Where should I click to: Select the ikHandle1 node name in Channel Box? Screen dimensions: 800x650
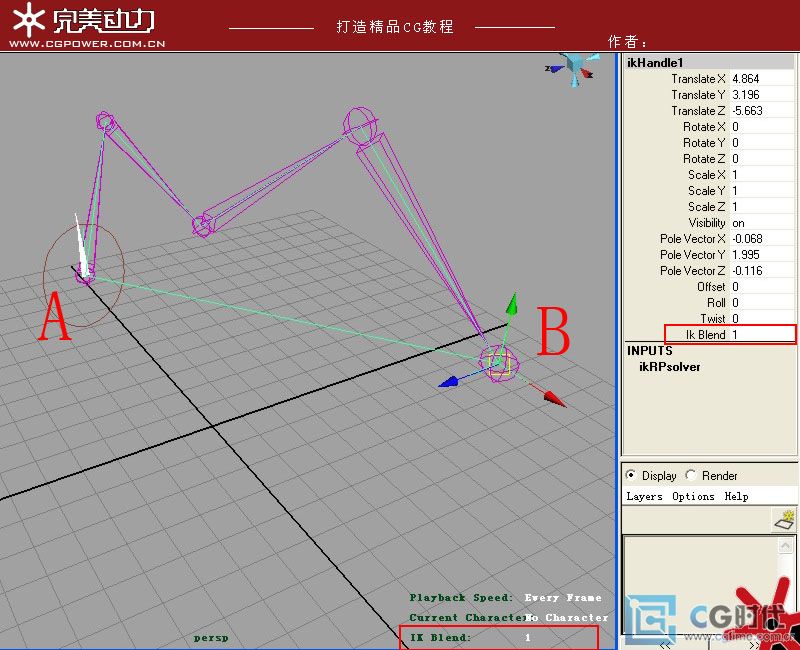[655, 62]
